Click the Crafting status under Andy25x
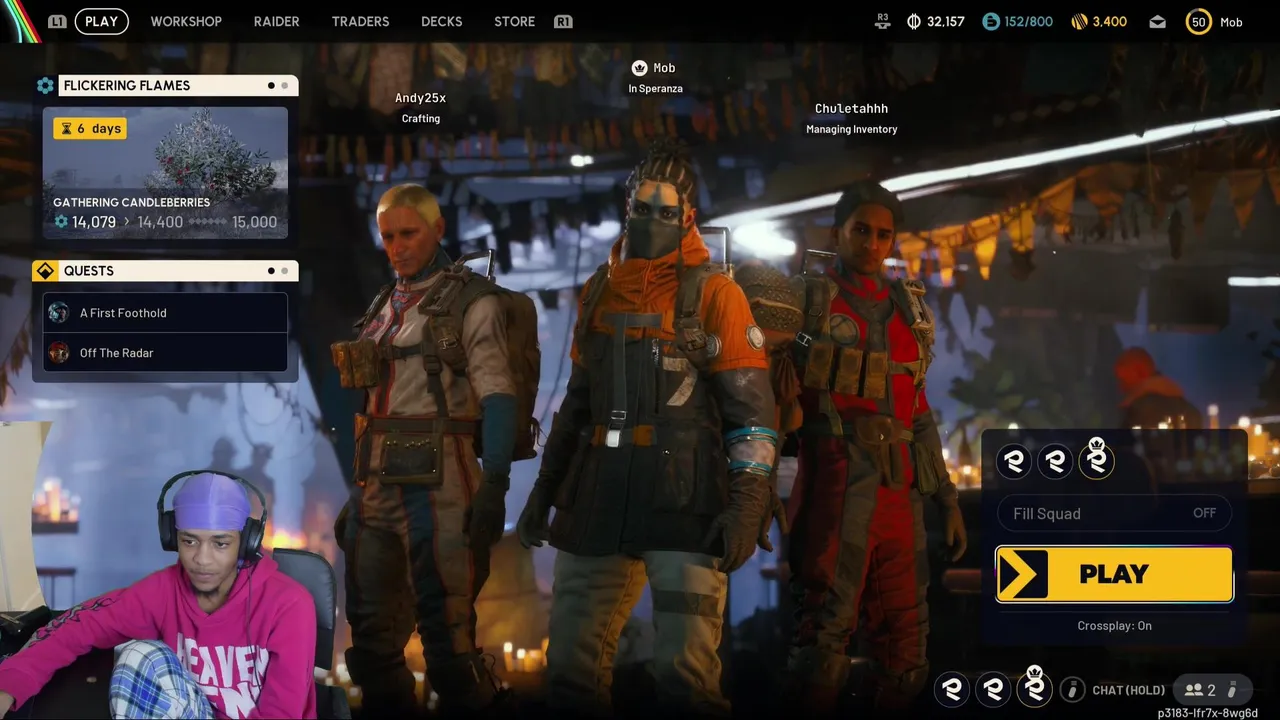This screenshot has width=1280, height=720. tap(421, 119)
